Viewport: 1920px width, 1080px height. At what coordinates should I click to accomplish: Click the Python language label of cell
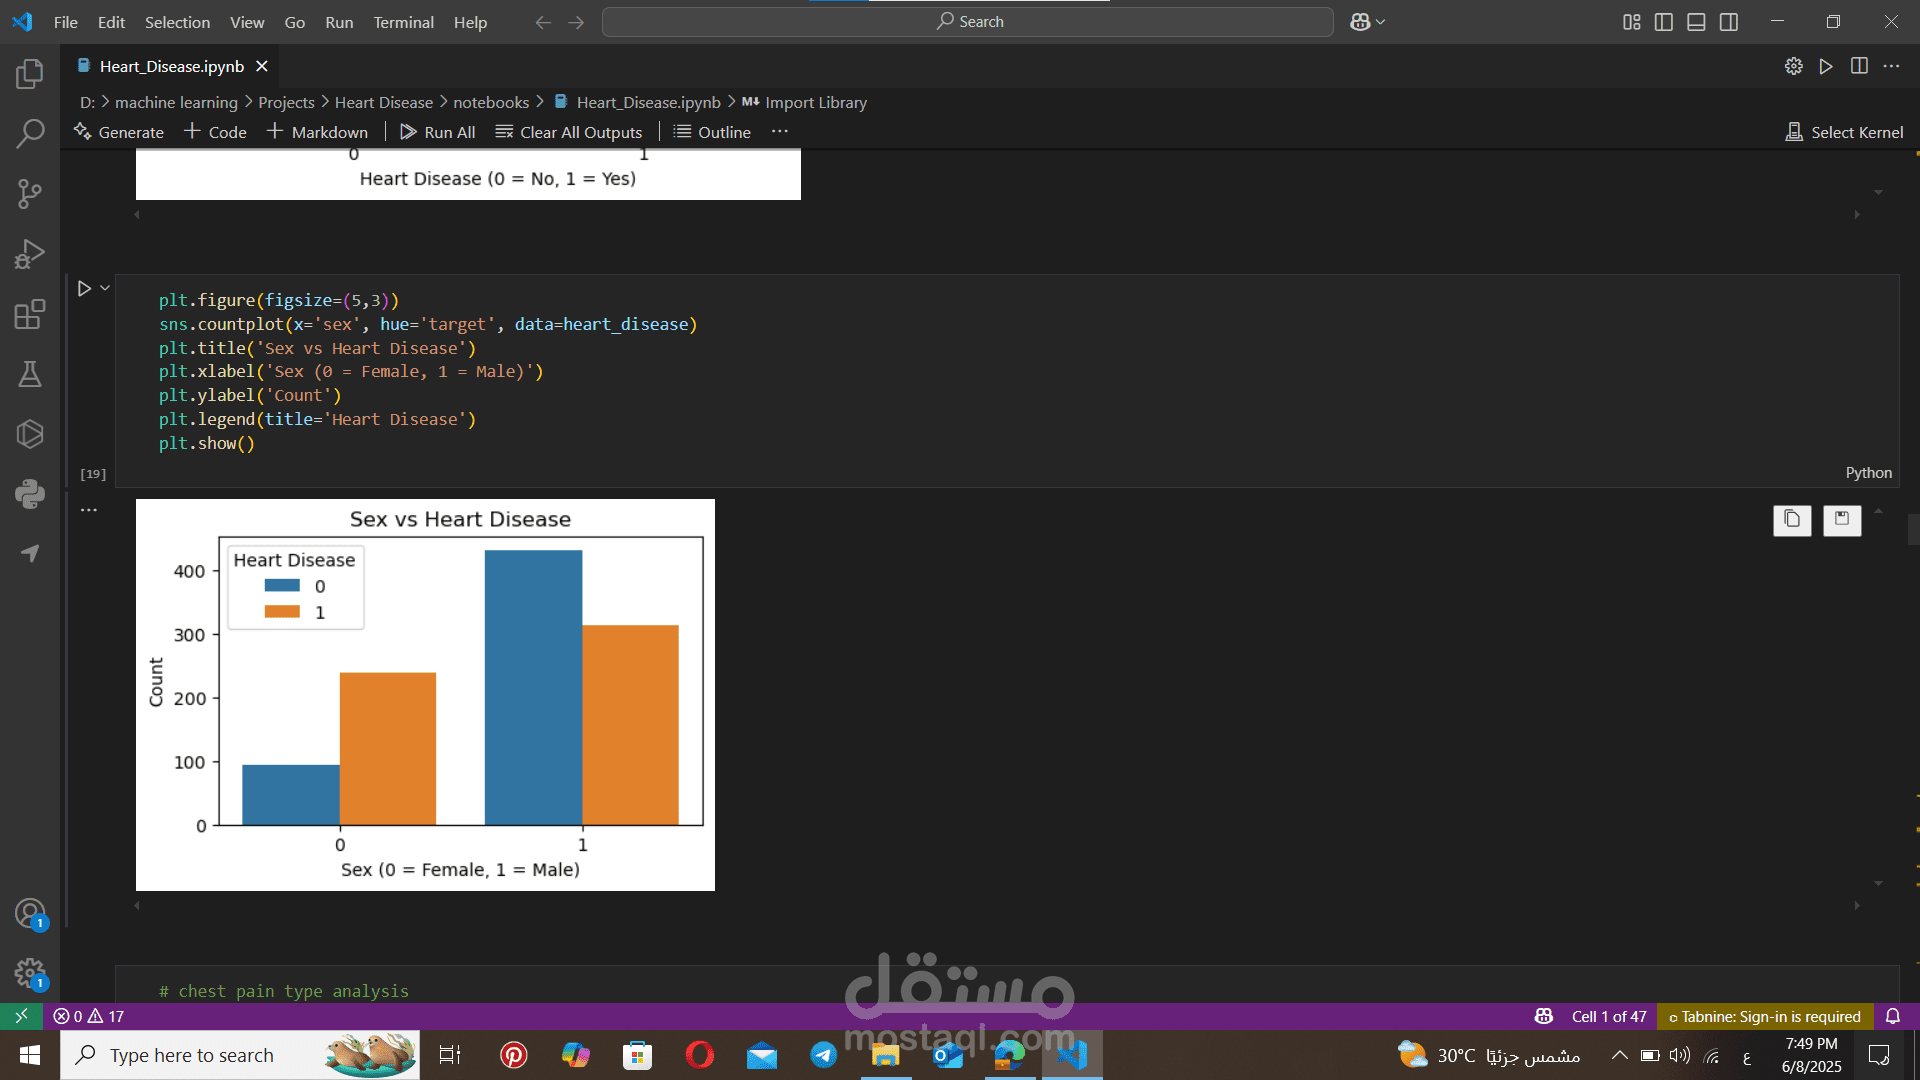coord(1868,473)
